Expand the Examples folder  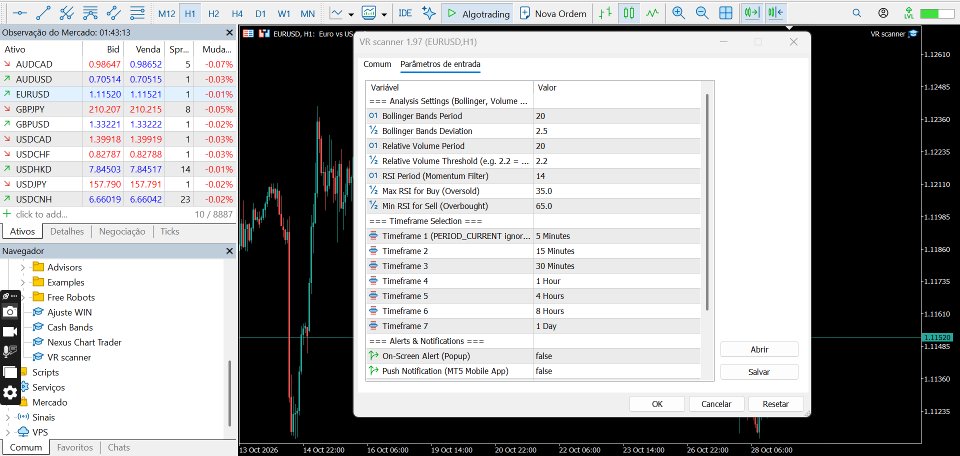click(x=23, y=282)
